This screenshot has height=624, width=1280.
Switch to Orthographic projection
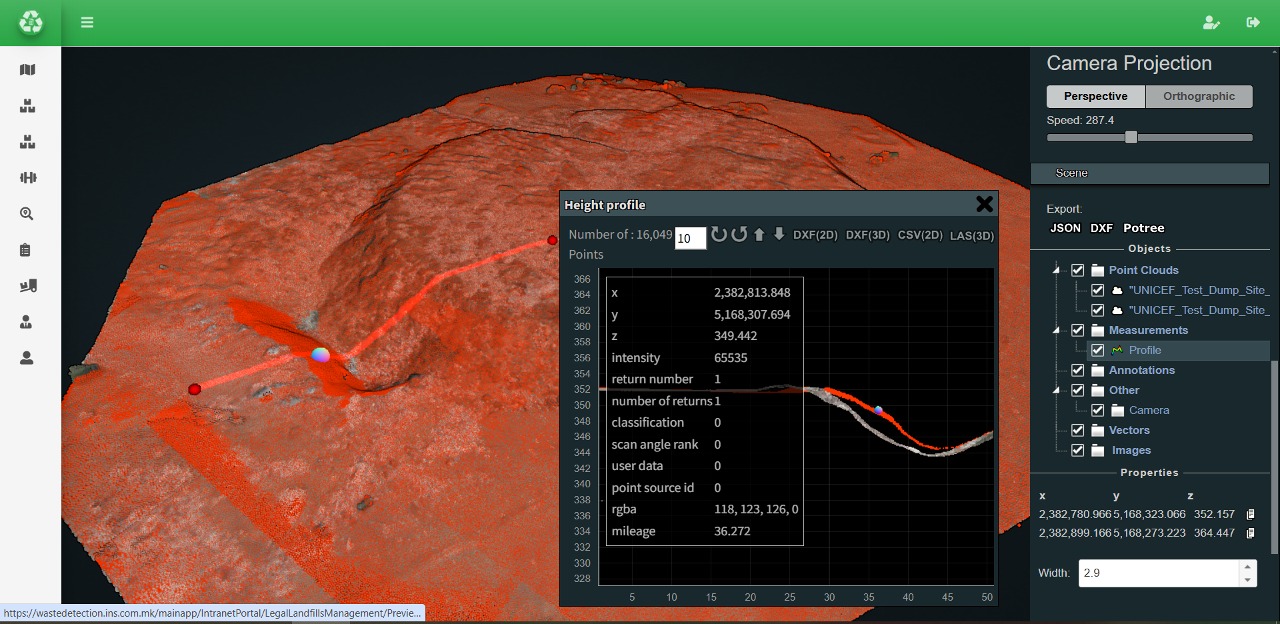click(1199, 96)
